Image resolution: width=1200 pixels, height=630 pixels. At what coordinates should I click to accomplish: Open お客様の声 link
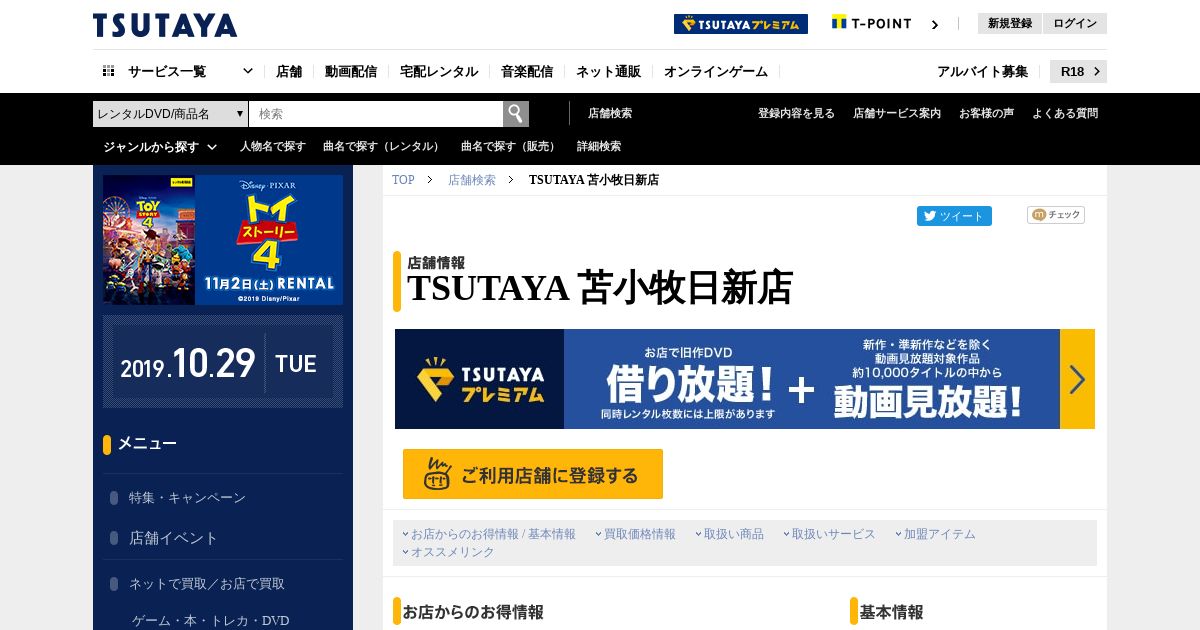pyautogui.click(x=986, y=114)
